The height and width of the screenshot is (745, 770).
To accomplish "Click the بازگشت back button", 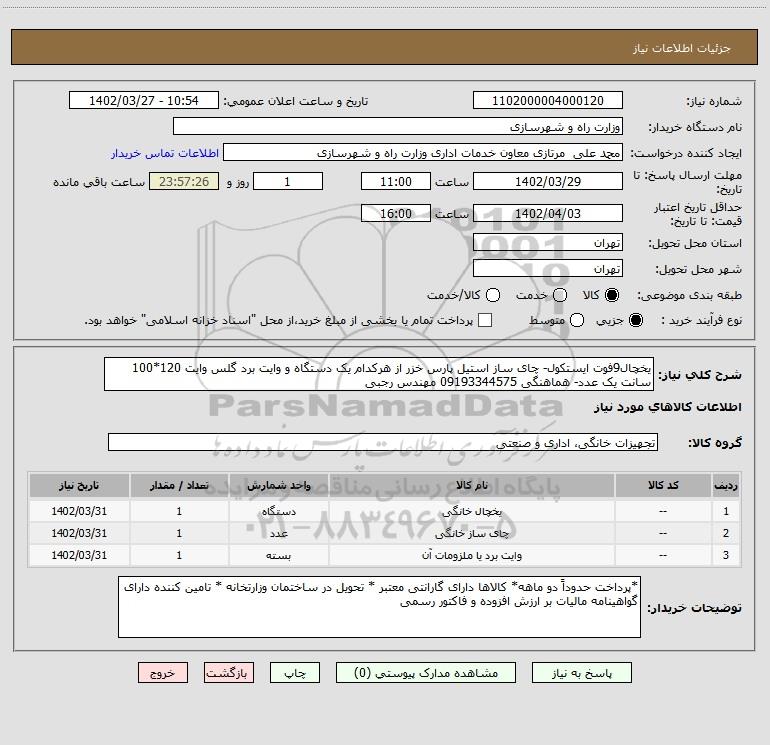I will 229,673.
